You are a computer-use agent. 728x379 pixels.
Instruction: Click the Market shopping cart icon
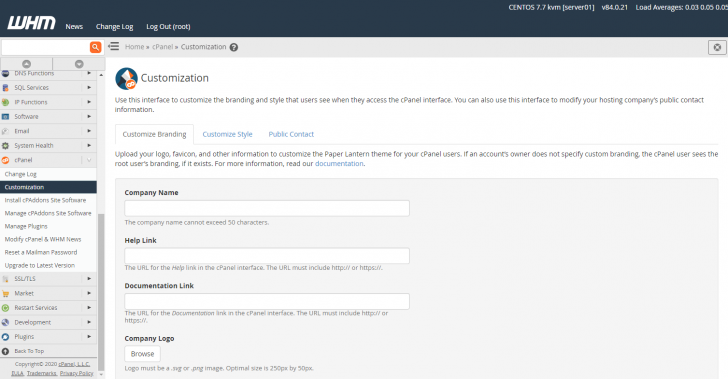(6, 293)
